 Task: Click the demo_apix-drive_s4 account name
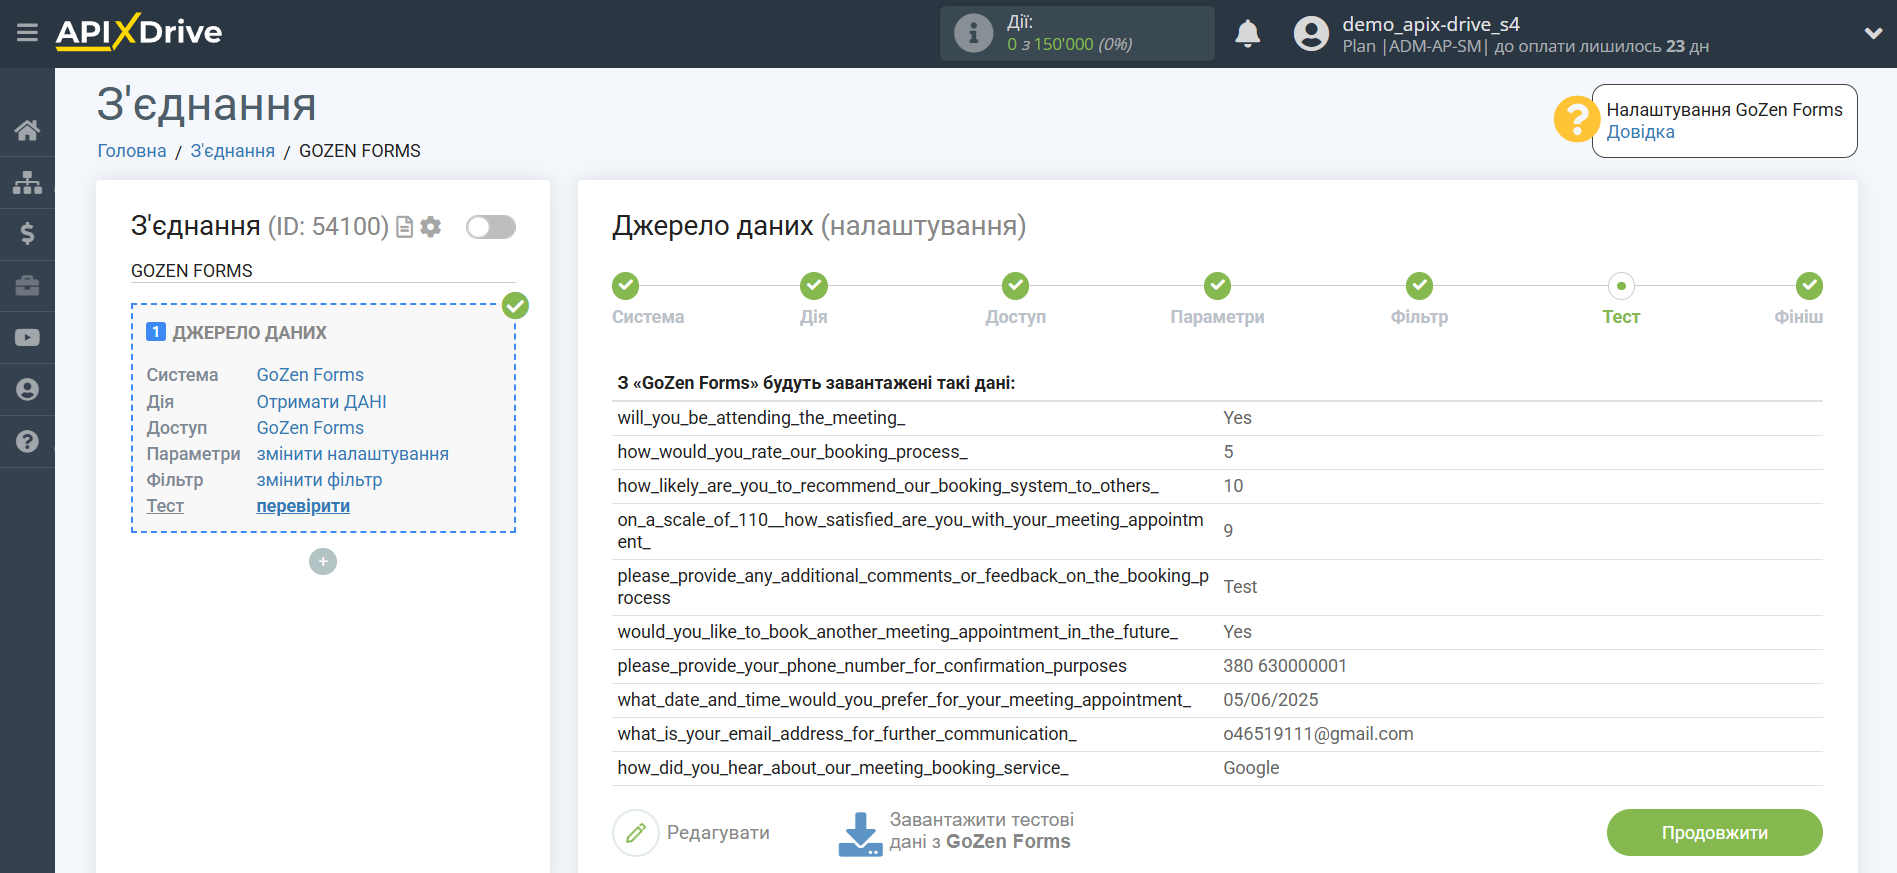tap(1430, 24)
